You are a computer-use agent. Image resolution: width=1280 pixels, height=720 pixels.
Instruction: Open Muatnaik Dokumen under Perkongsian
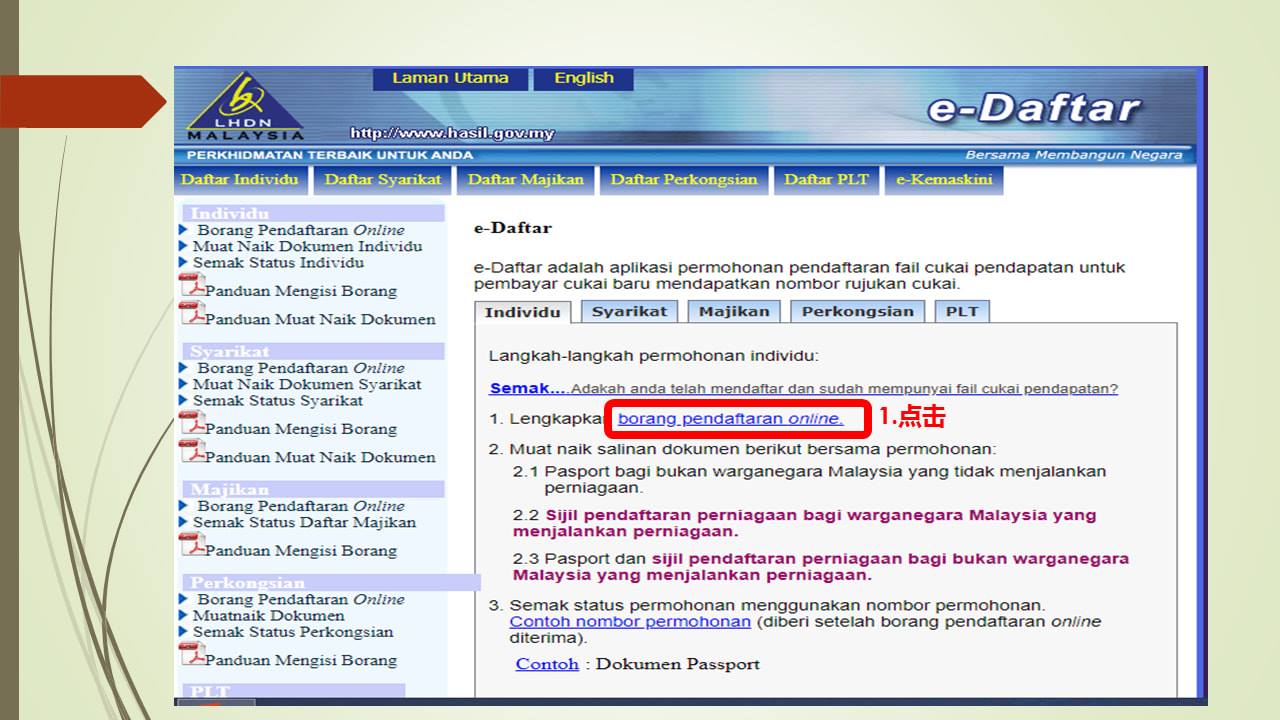268,615
